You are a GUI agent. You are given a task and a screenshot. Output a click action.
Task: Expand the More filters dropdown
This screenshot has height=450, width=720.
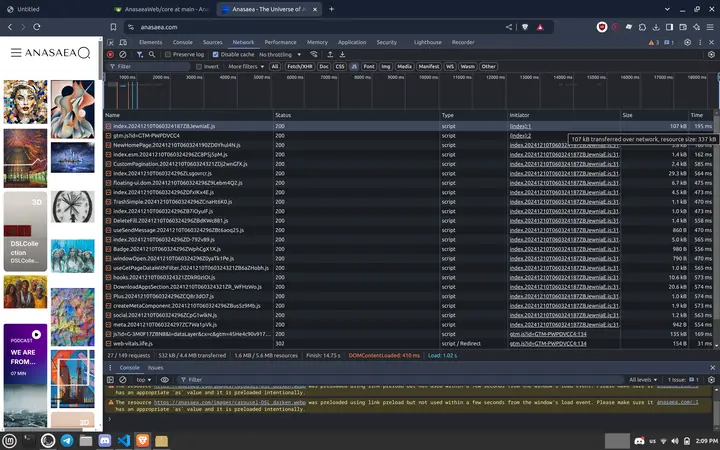coord(245,66)
